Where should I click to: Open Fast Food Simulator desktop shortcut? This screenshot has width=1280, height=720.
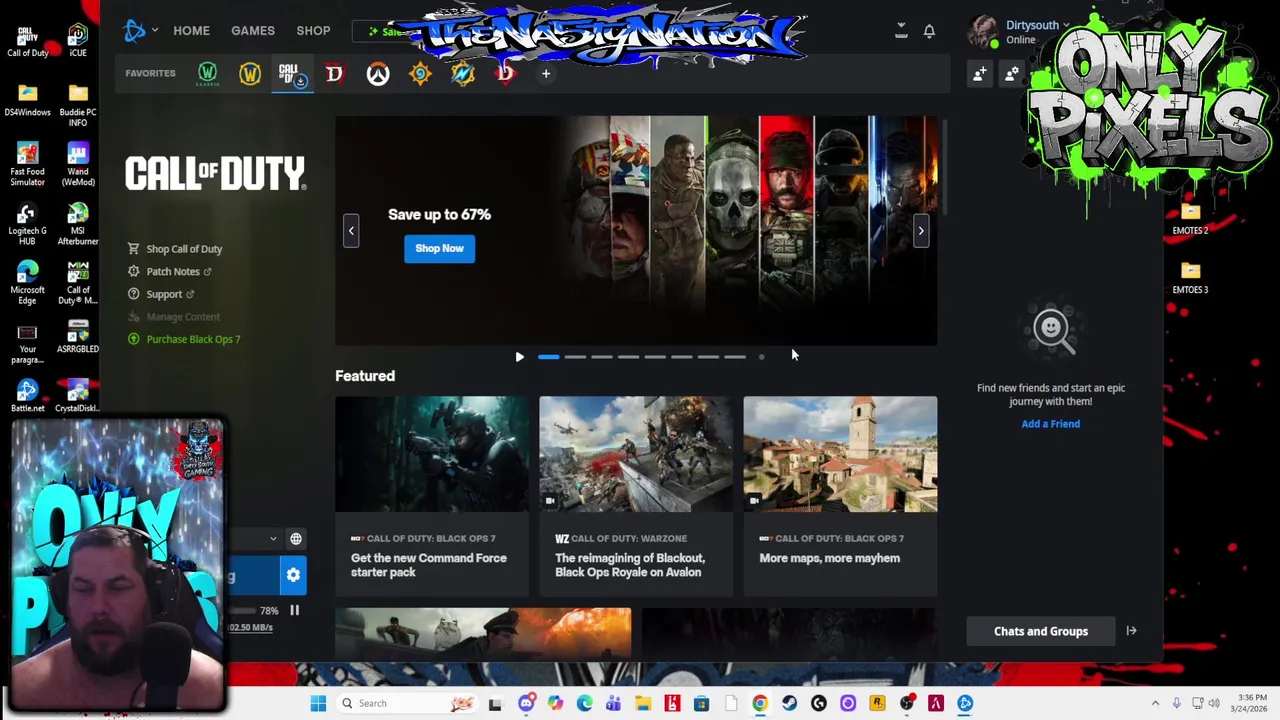pos(27,165)
